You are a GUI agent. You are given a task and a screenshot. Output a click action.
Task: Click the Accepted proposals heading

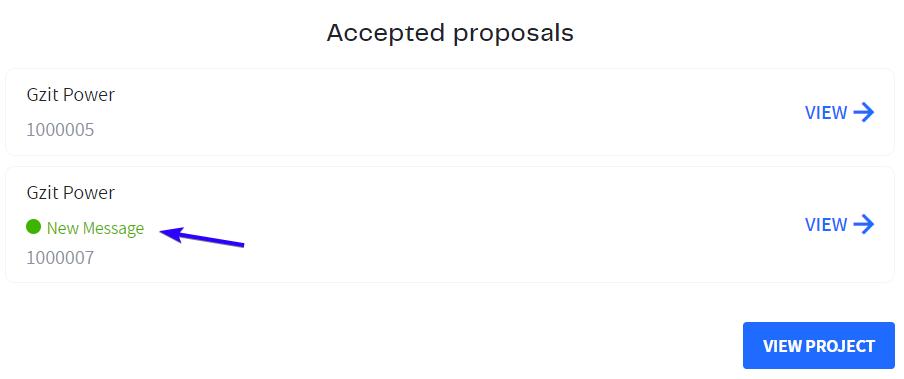pyautogui.click(x=450, y=33)
